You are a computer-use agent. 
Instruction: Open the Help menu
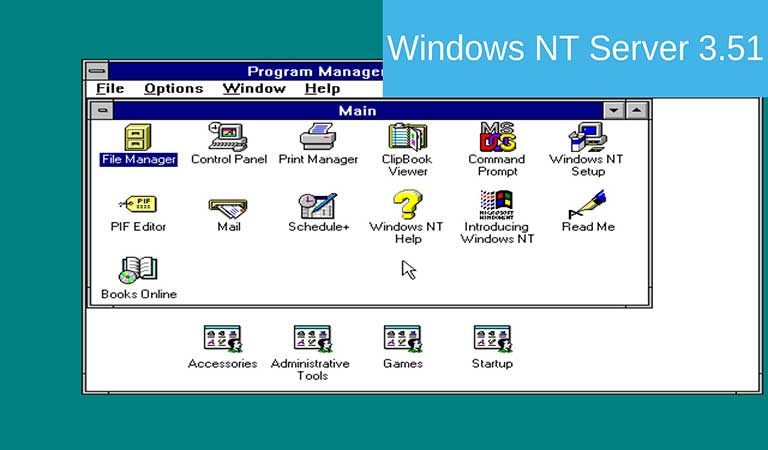322,89
